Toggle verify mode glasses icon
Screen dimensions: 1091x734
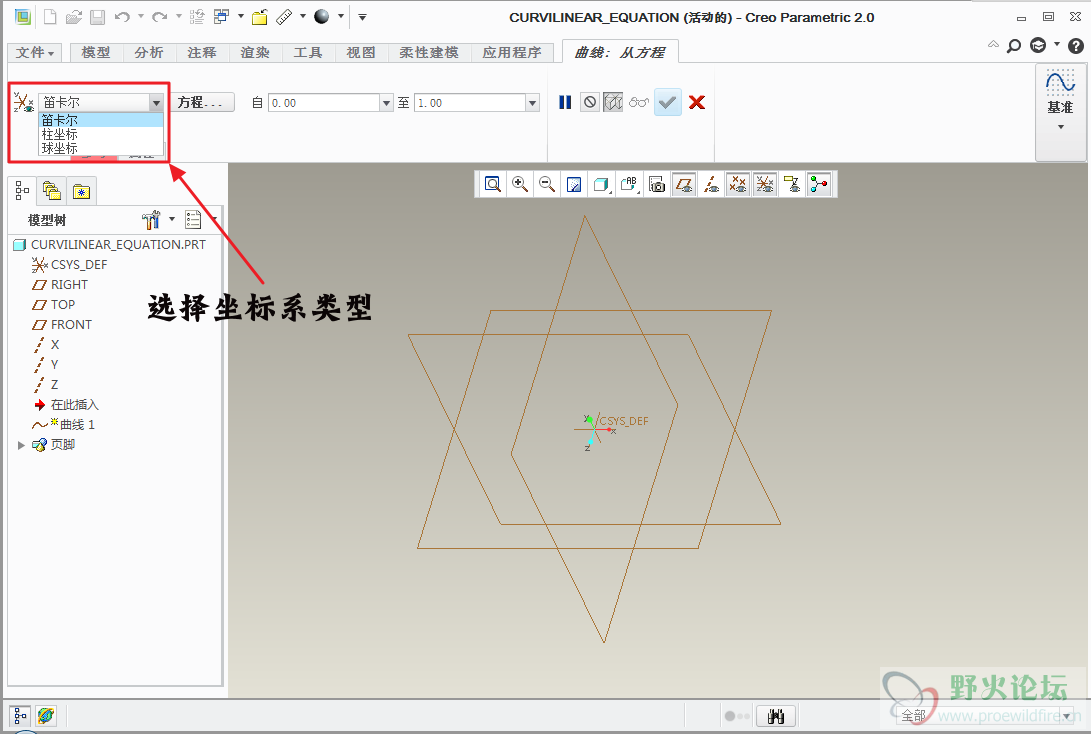(x=639, y=102)
